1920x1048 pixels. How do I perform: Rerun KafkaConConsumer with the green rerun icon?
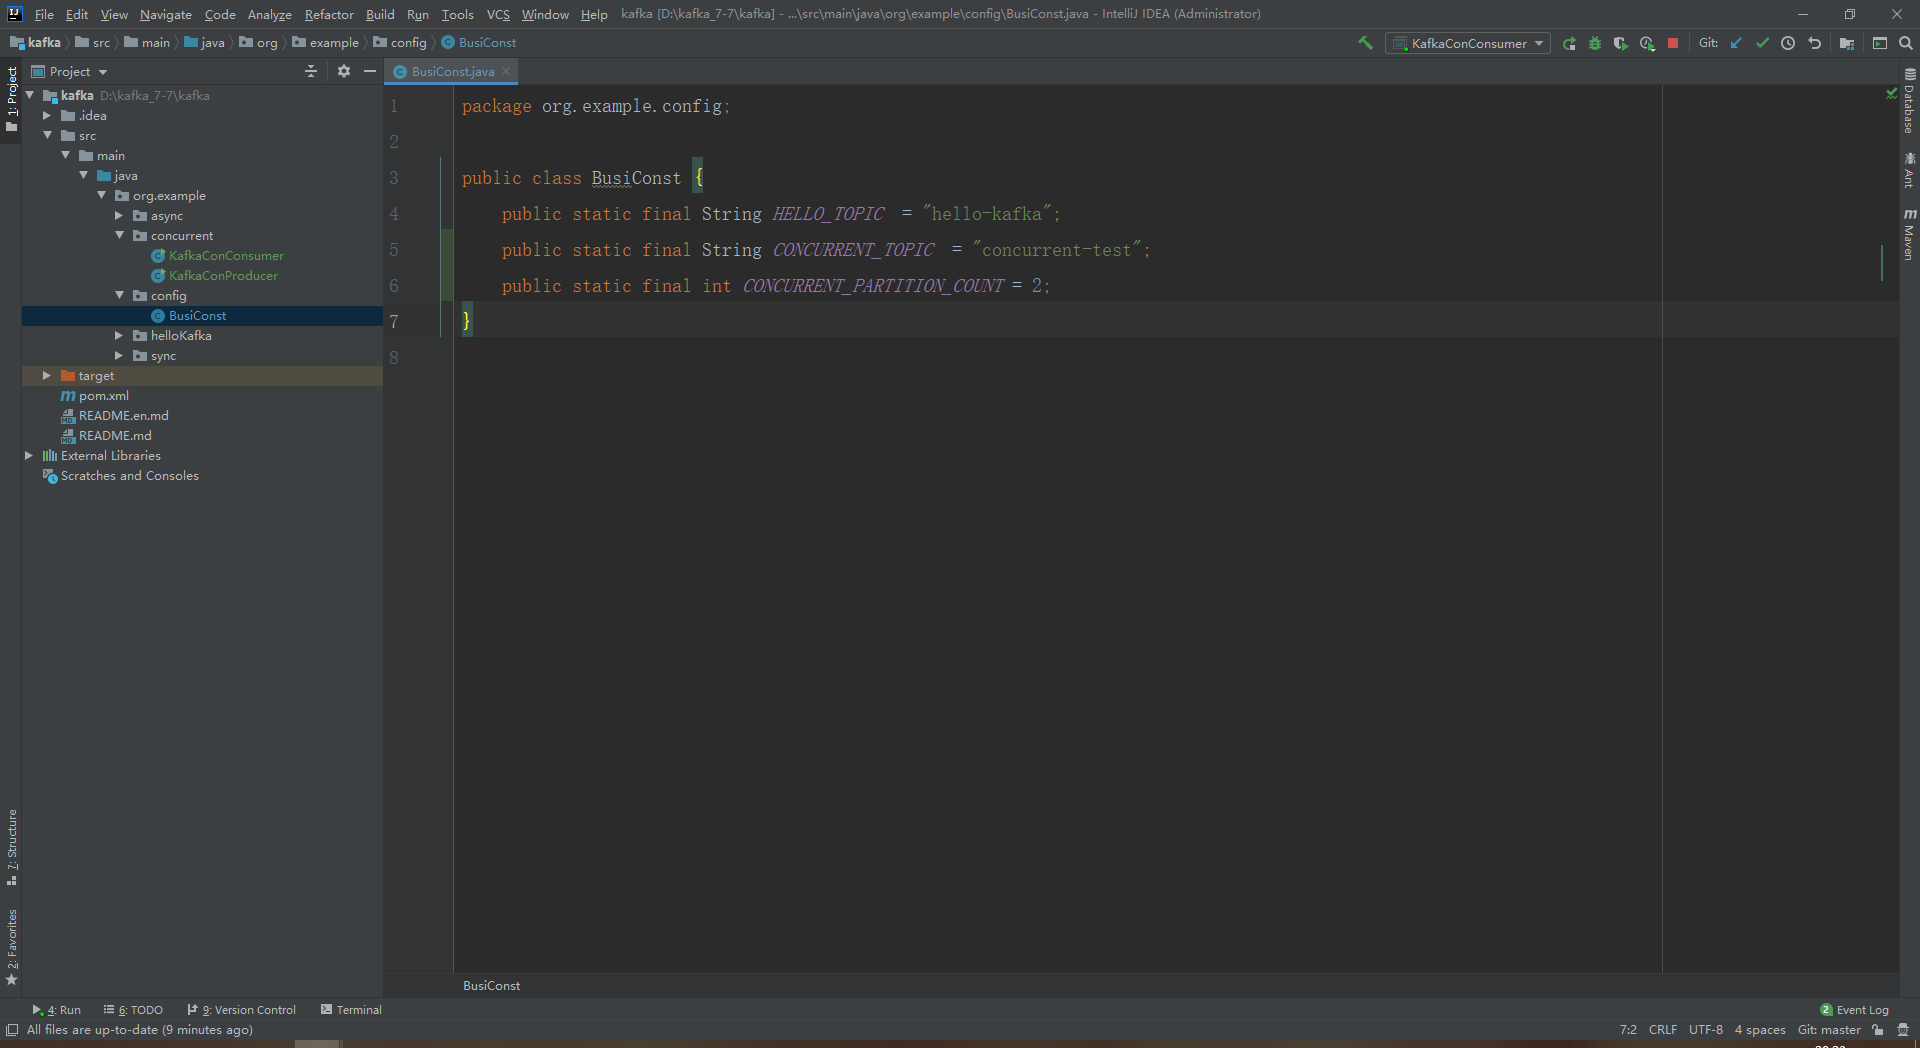(1569, 43)
